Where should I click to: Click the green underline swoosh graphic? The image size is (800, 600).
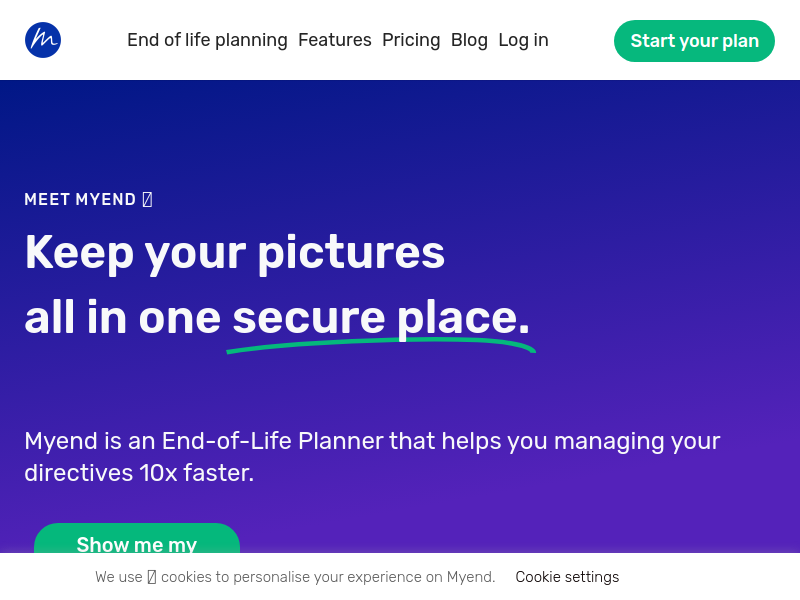[x=381, y=345]
